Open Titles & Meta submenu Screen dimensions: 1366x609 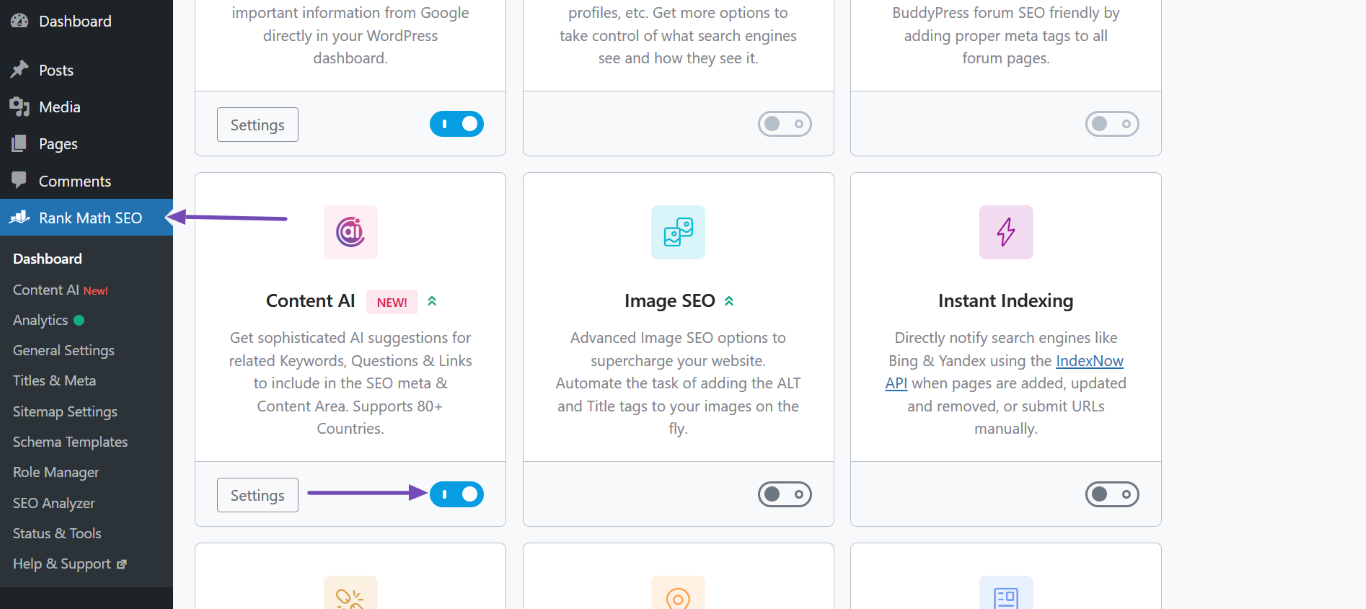pyautogui.click(x=54, y=381)
